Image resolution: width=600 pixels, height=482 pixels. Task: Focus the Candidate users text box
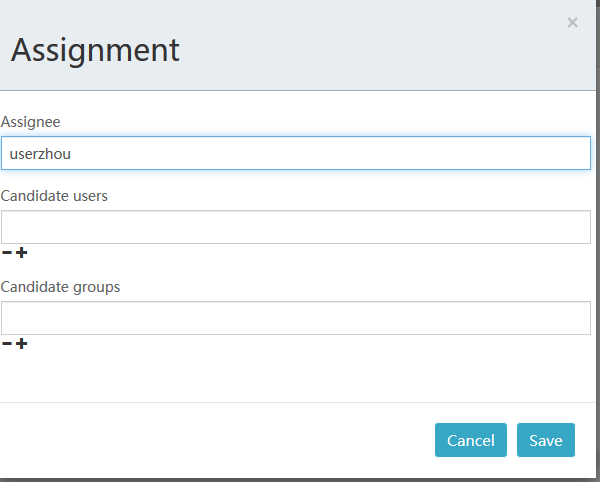[296, 227]
